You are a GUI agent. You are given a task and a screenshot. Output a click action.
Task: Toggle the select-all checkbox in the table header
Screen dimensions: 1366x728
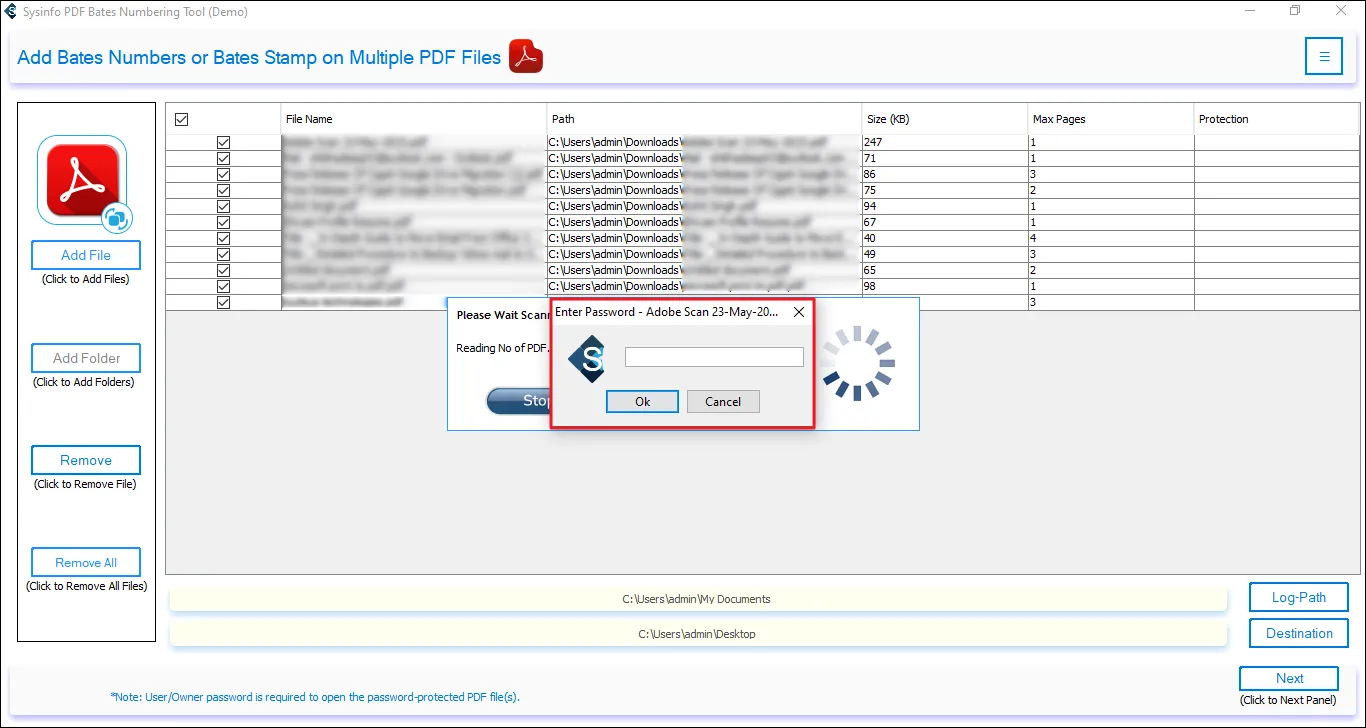181,119
